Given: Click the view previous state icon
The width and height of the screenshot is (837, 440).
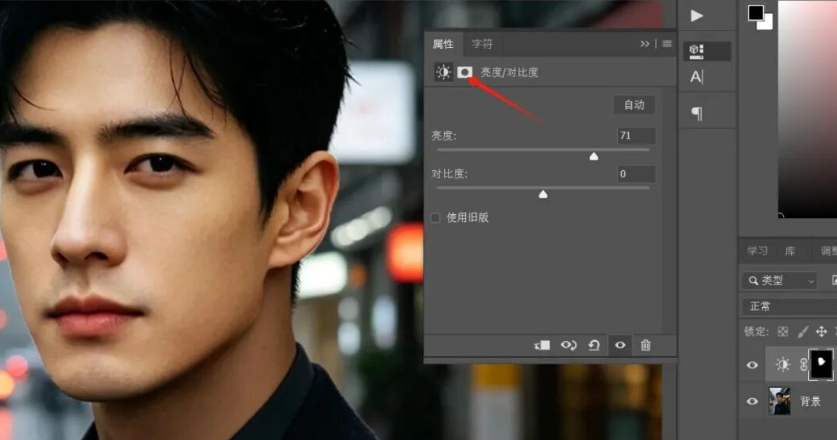Looking at the screenshot, I should coord(568,345).
